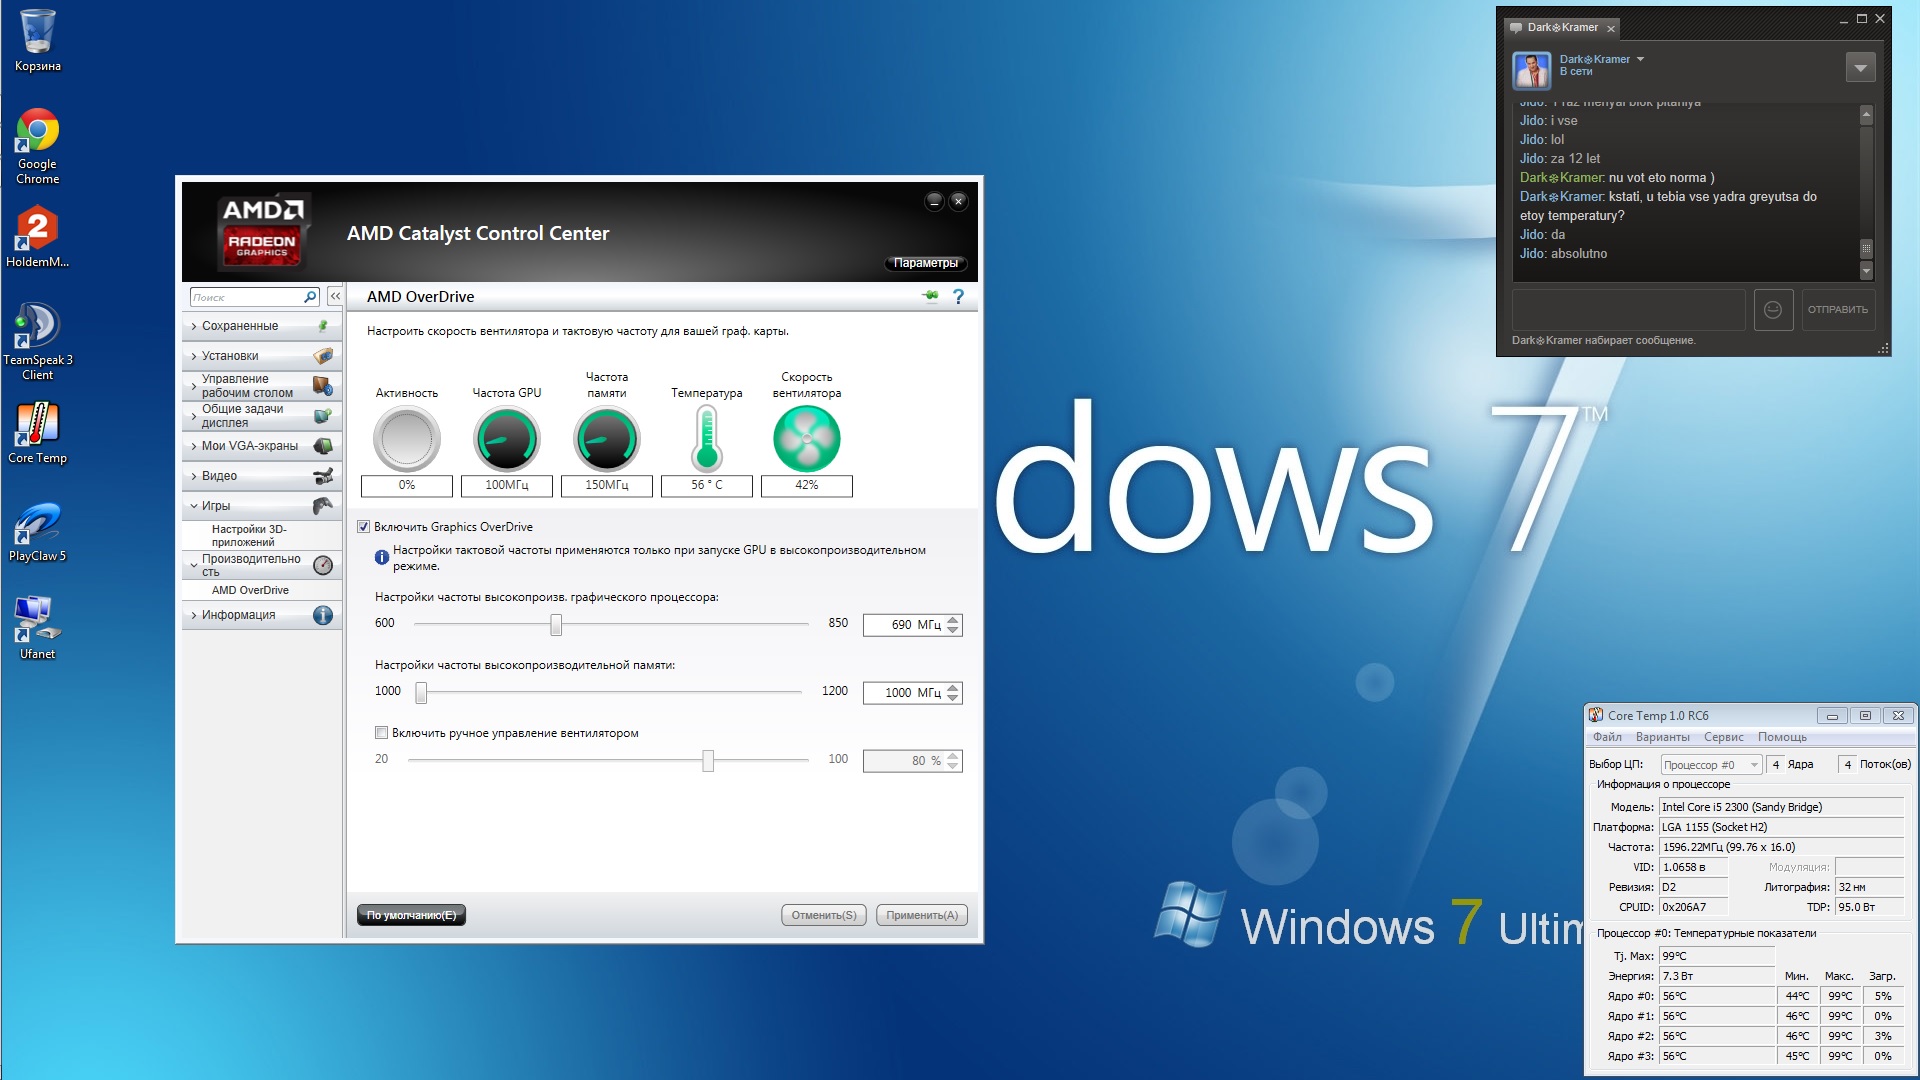
Task: Expand the Мои VGA-экраны section
Action: pyautogui.click(x=262, y=446)
